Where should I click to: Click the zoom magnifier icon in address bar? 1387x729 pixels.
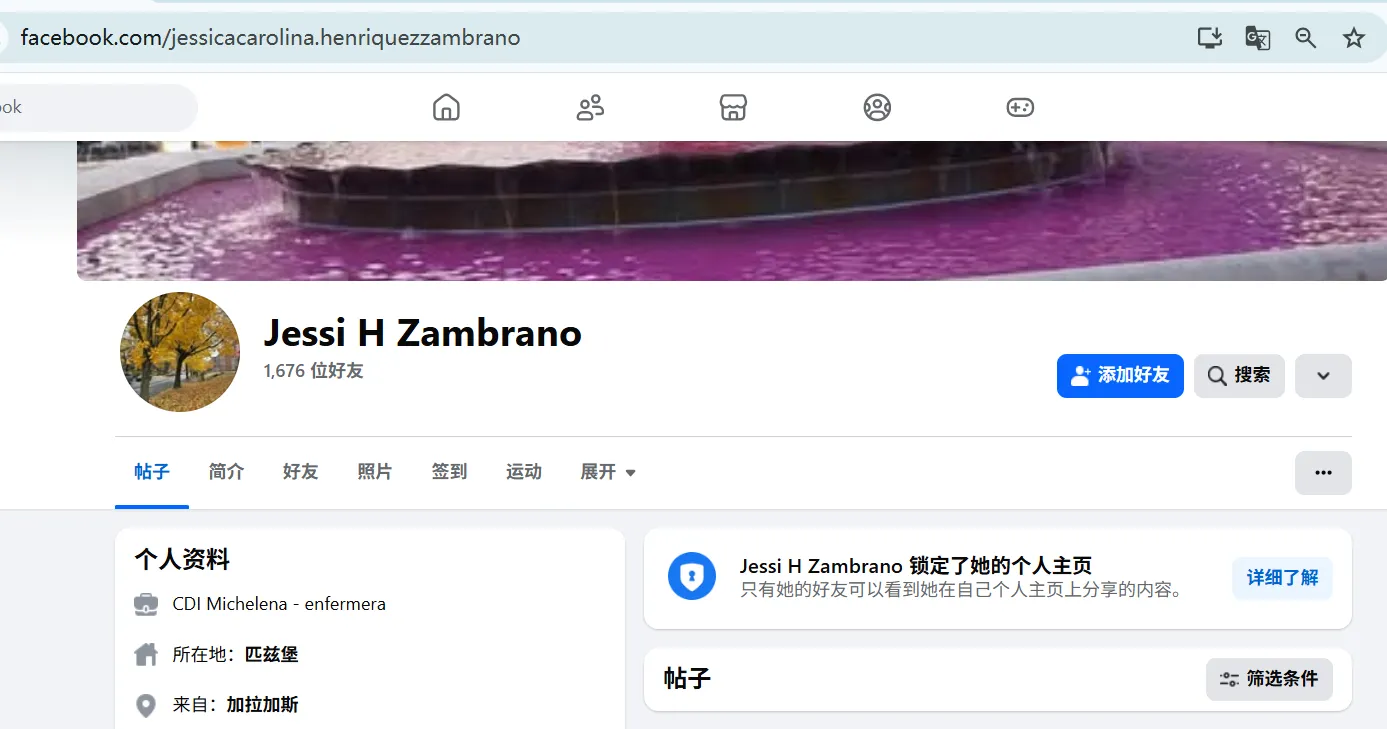(x=1305, y=38)
